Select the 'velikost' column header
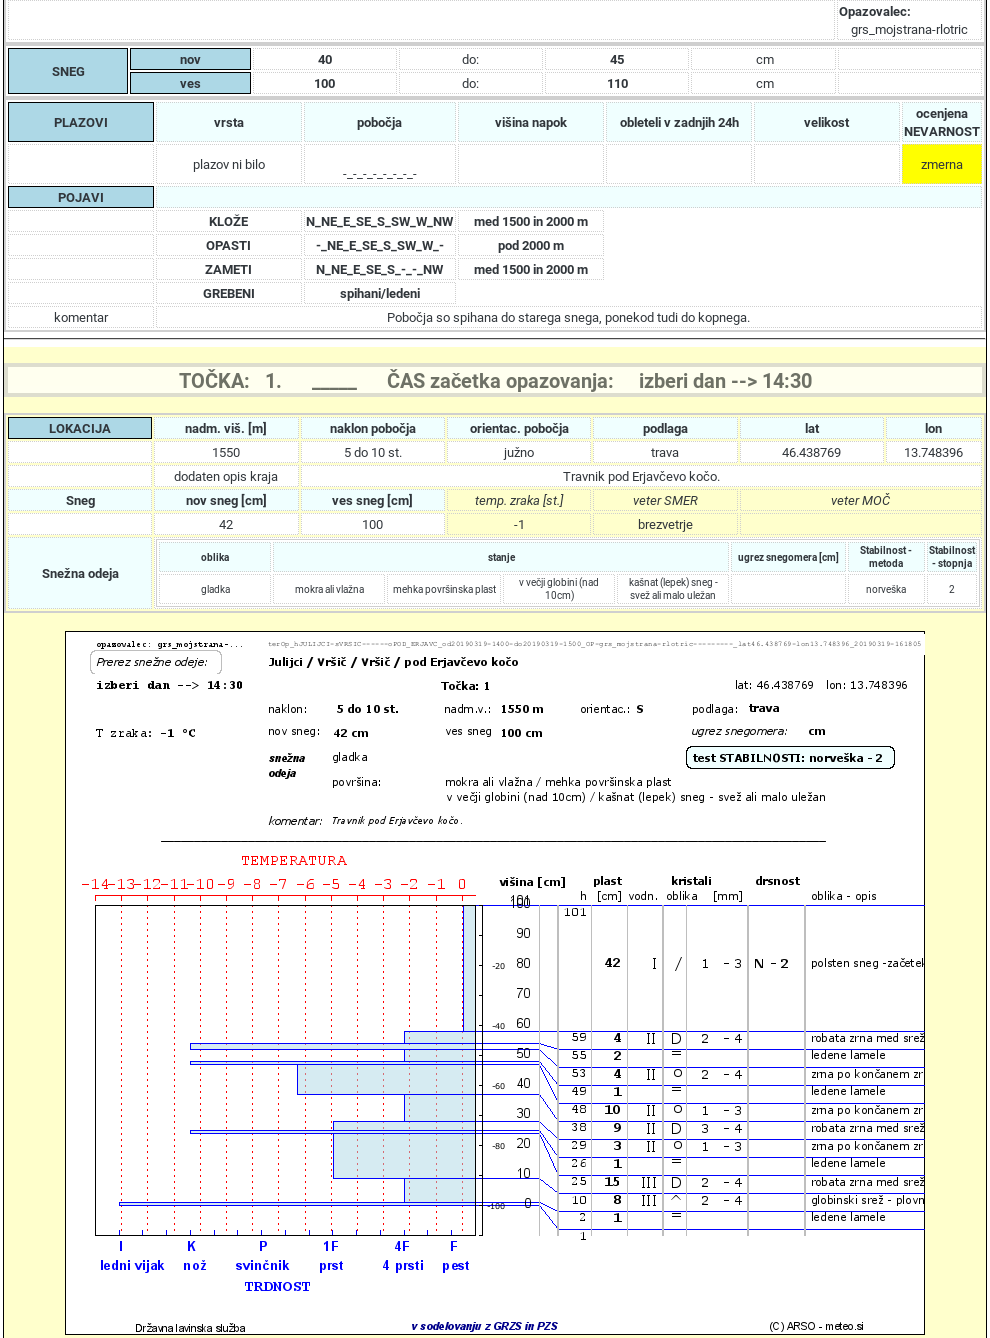 click(x=827, y=123)
